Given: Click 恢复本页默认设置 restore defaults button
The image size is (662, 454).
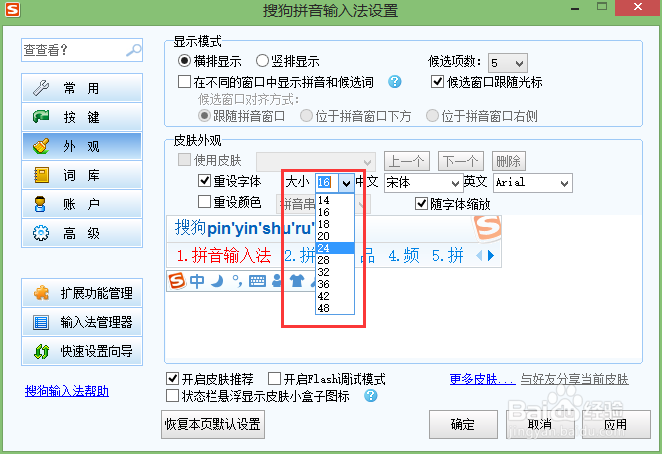Looking at the screenshot, I should coord(213,424).
